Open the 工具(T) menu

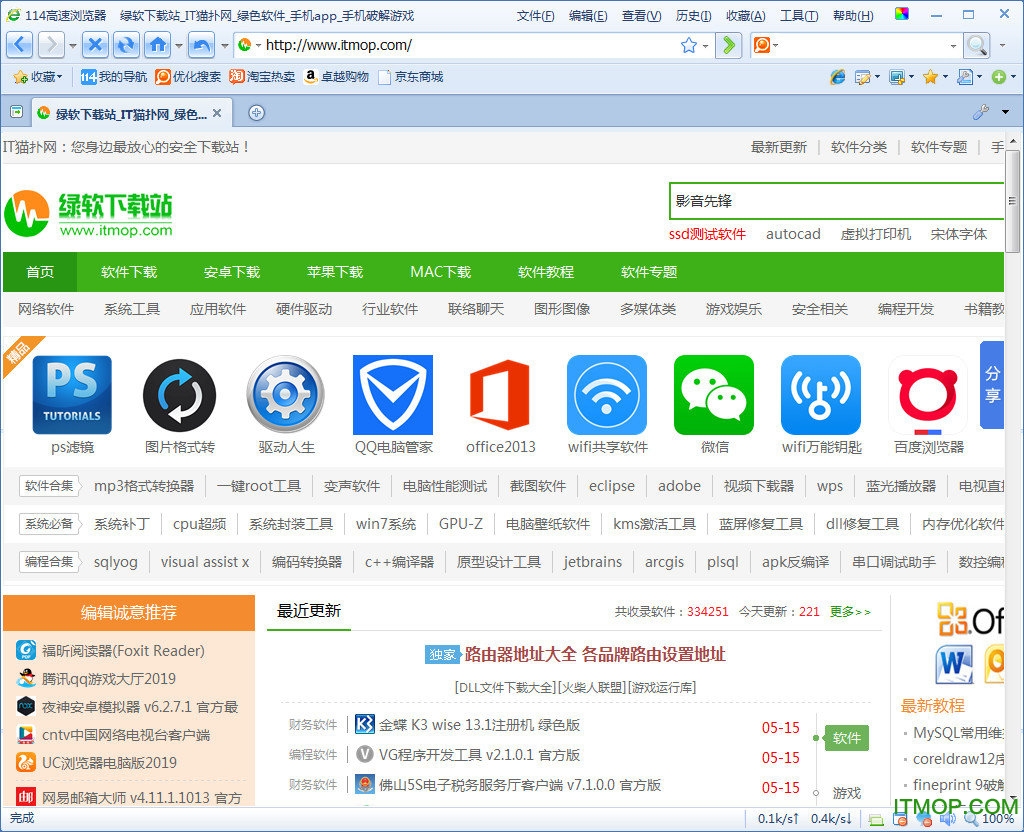point(799,16)
